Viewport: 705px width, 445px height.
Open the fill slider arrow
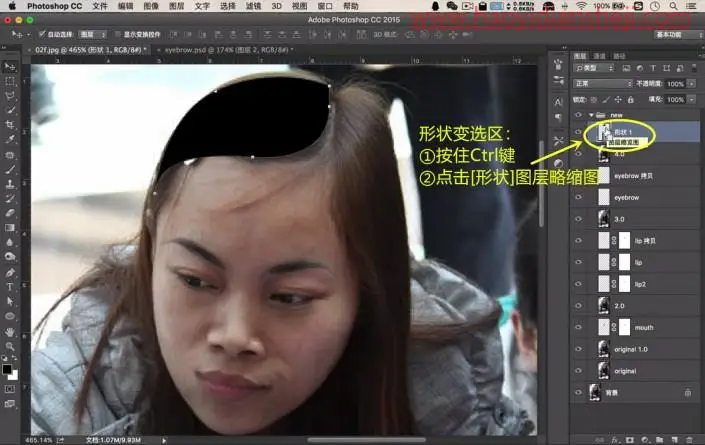tap(691, 99)
